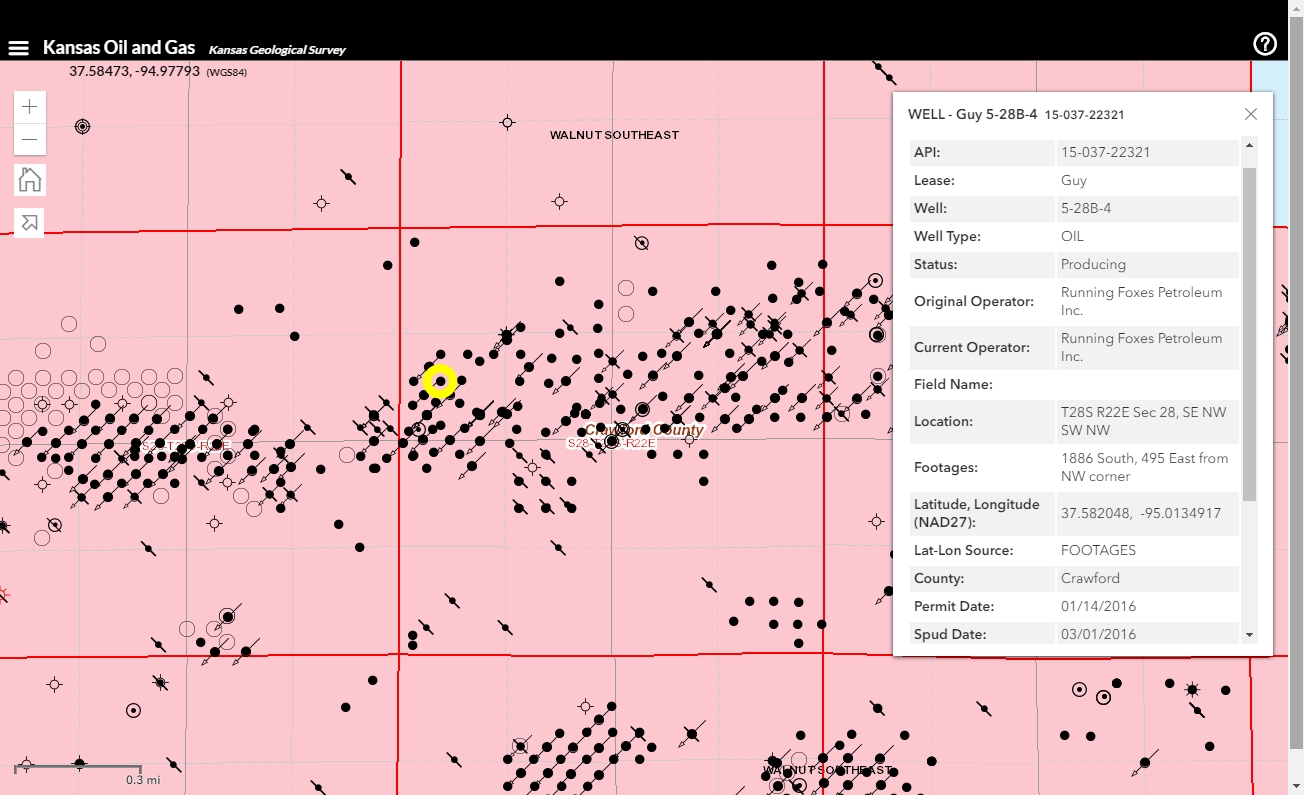Click the well popup scrollbar thumb
Screen dimensions: 1304x795
[x=1249, y=333]
